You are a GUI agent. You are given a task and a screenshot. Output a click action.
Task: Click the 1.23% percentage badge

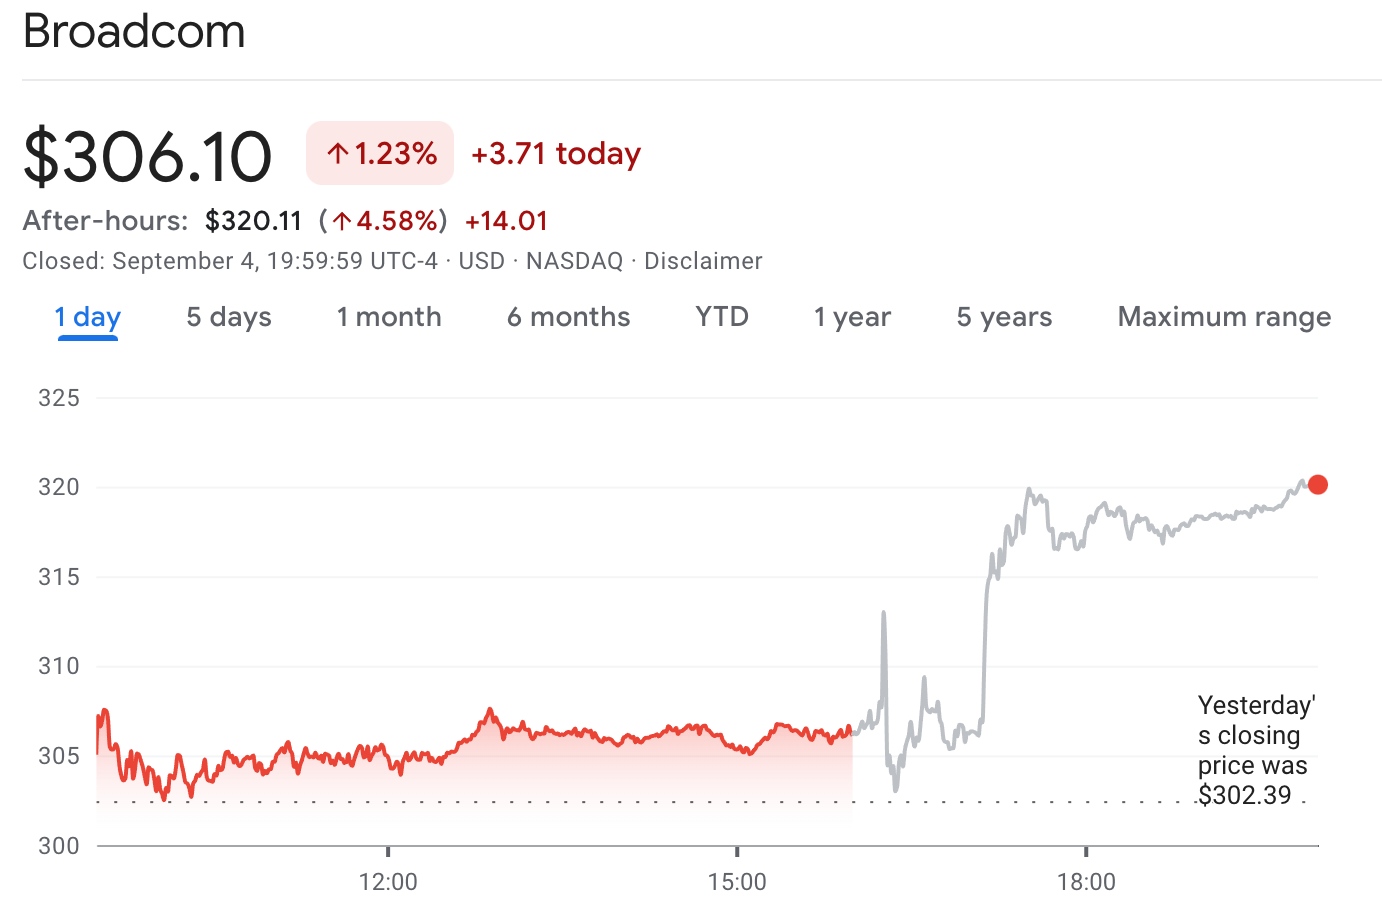tap(380, 153)
